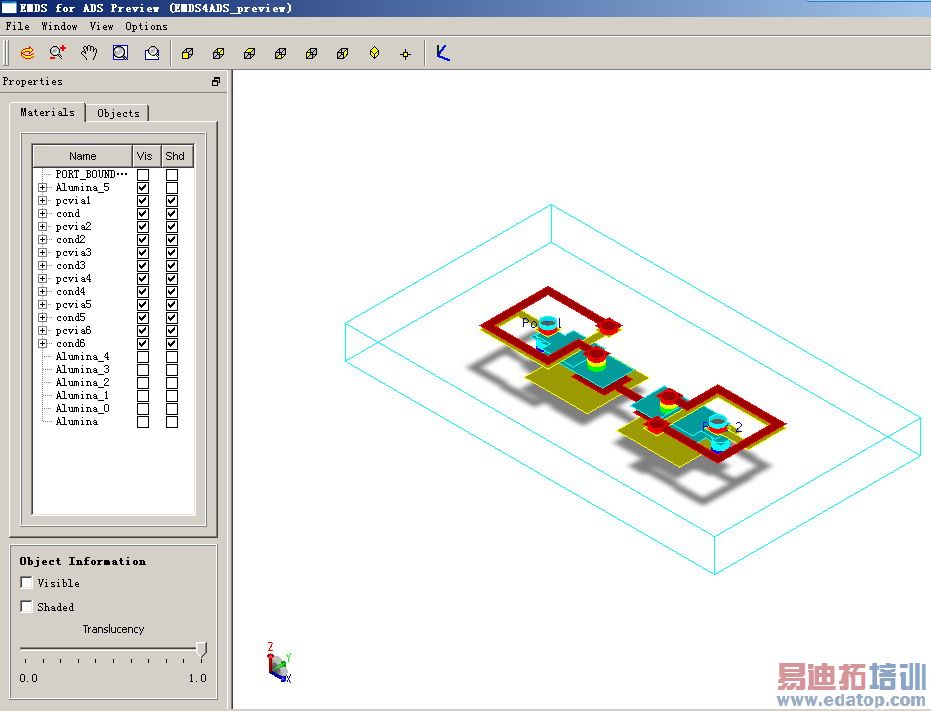This screenshot has width=931, height=711.
Task: Select the pcvia4 row name
Action: pyautogui.click(x=74, y=279)
